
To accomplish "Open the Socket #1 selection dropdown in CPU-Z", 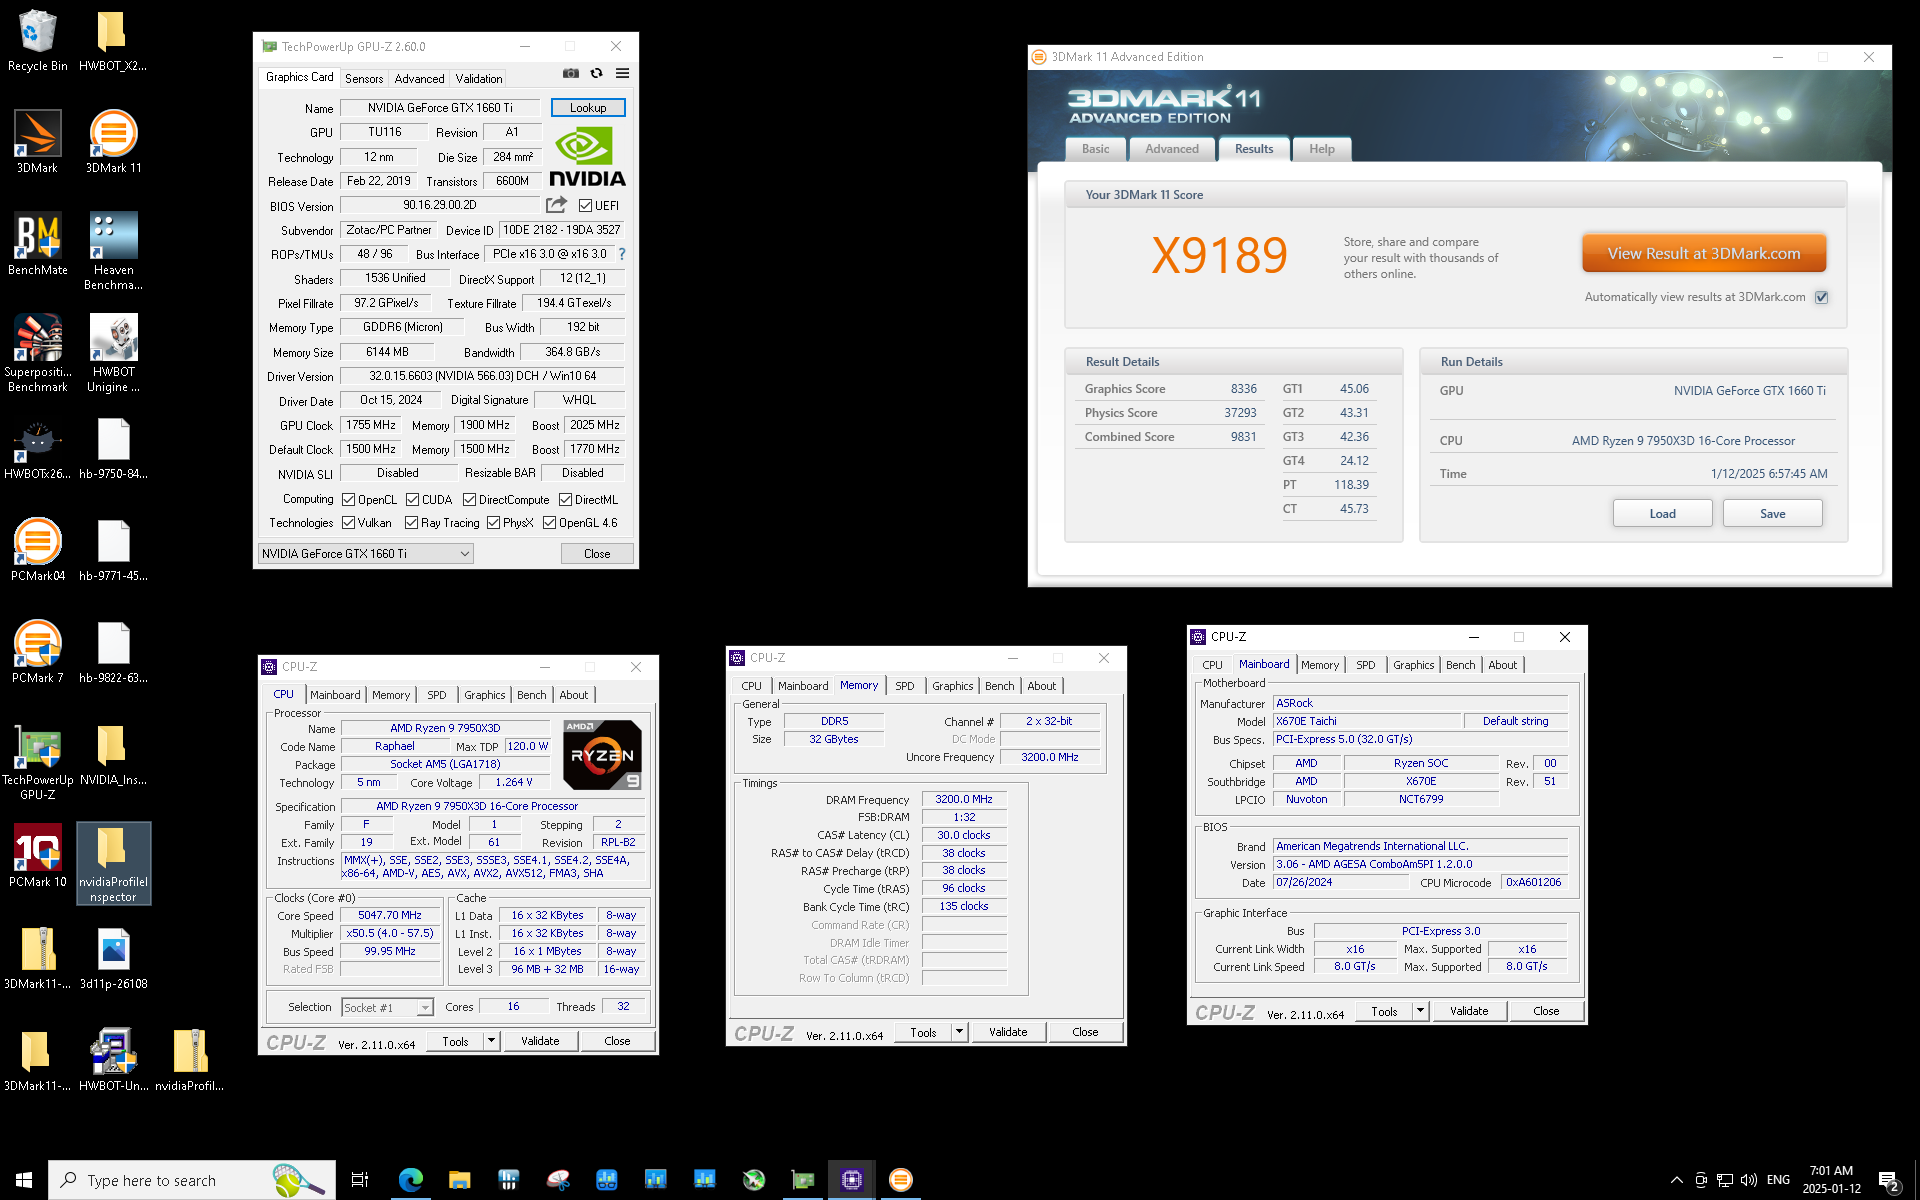I will click(x=388, y=1008).
